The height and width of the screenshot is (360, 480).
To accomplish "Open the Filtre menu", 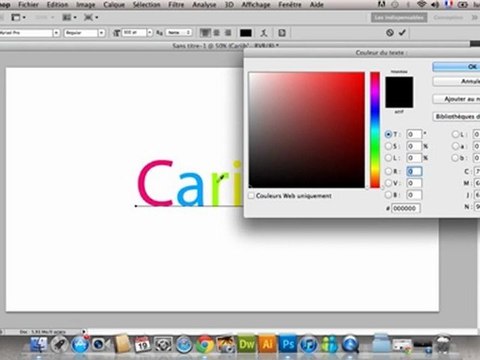I will 176,5.
